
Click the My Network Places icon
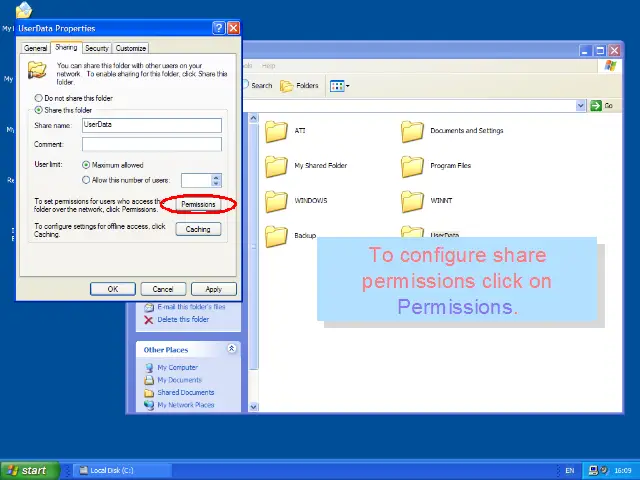coord(149,405)
